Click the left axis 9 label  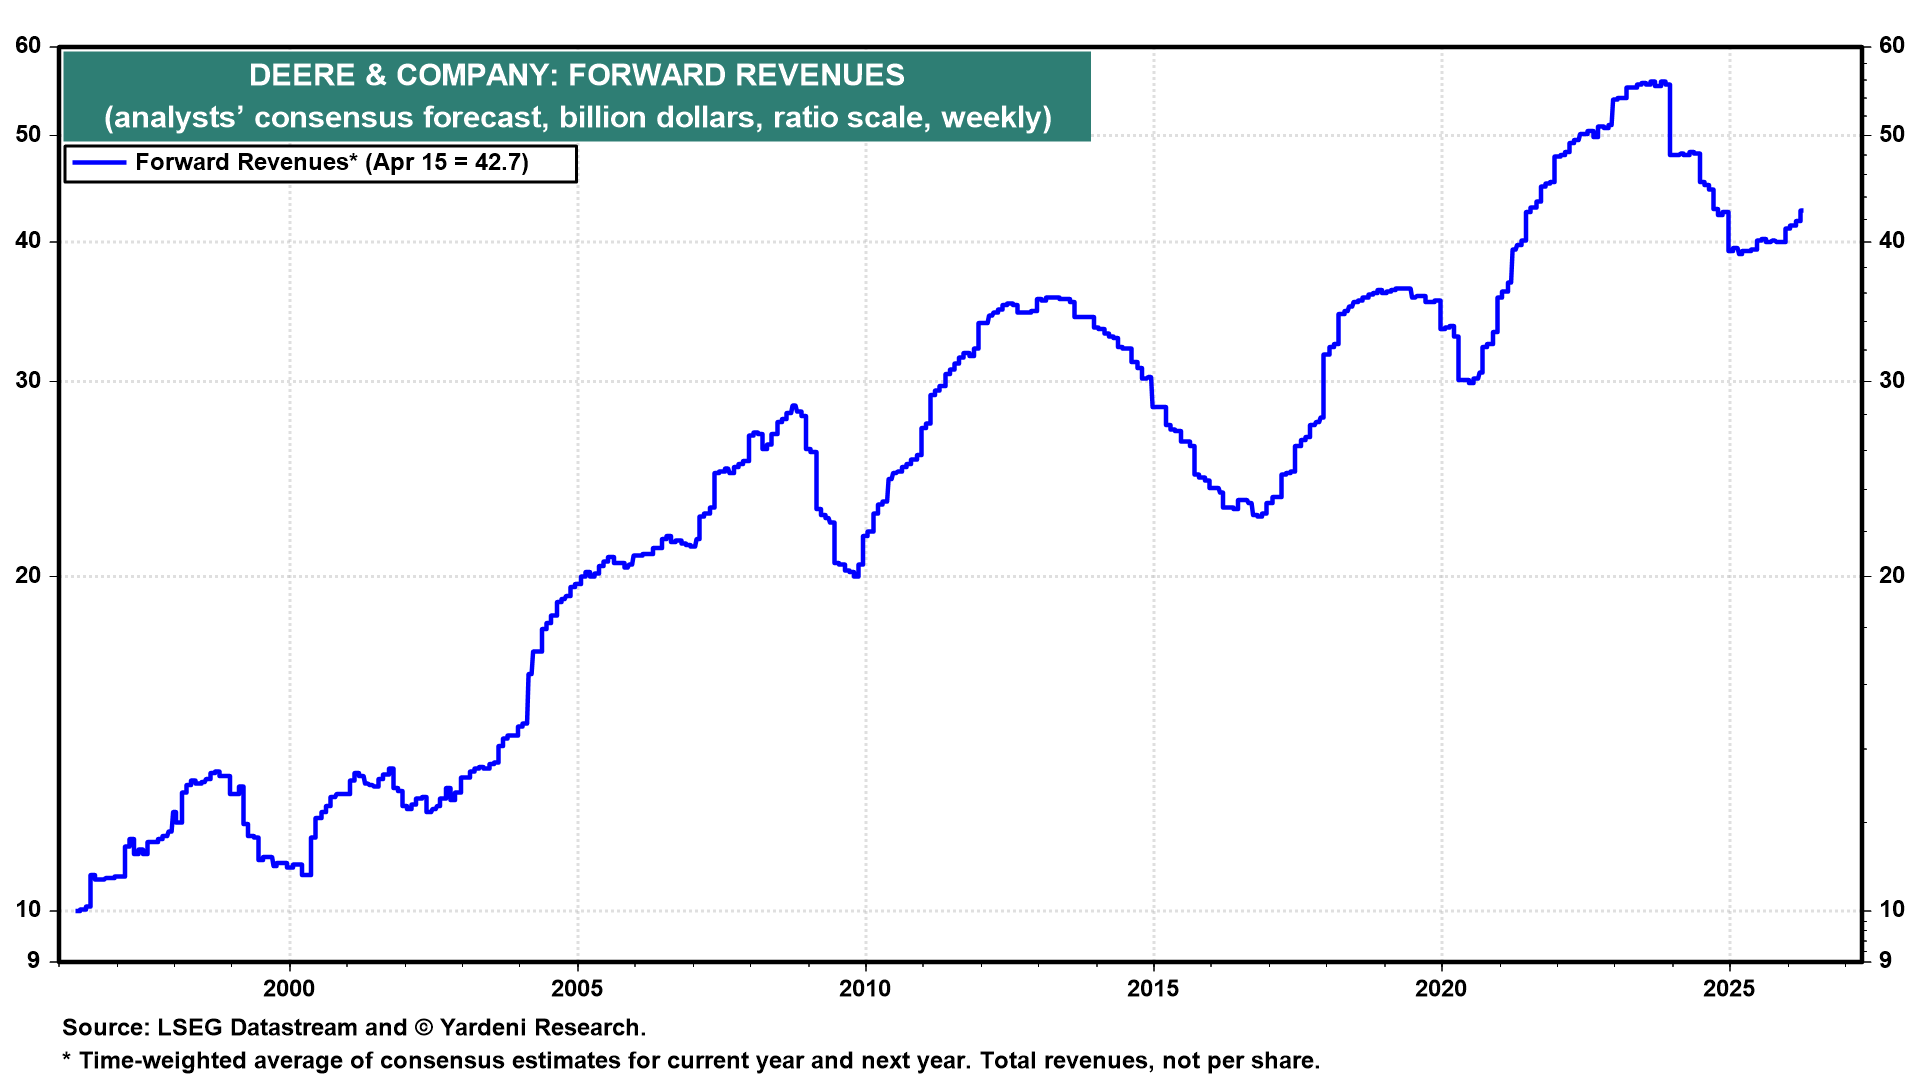[x=34, y=961]
